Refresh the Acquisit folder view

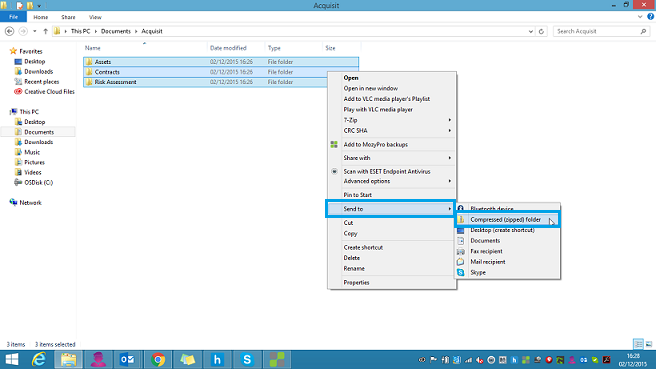(x=541, y=31)
